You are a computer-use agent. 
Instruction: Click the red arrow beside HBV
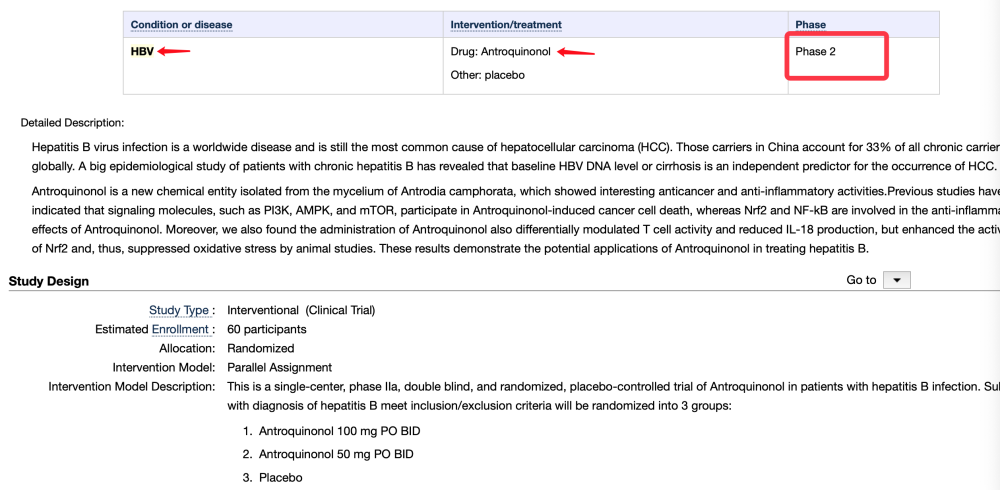[174, 52]
